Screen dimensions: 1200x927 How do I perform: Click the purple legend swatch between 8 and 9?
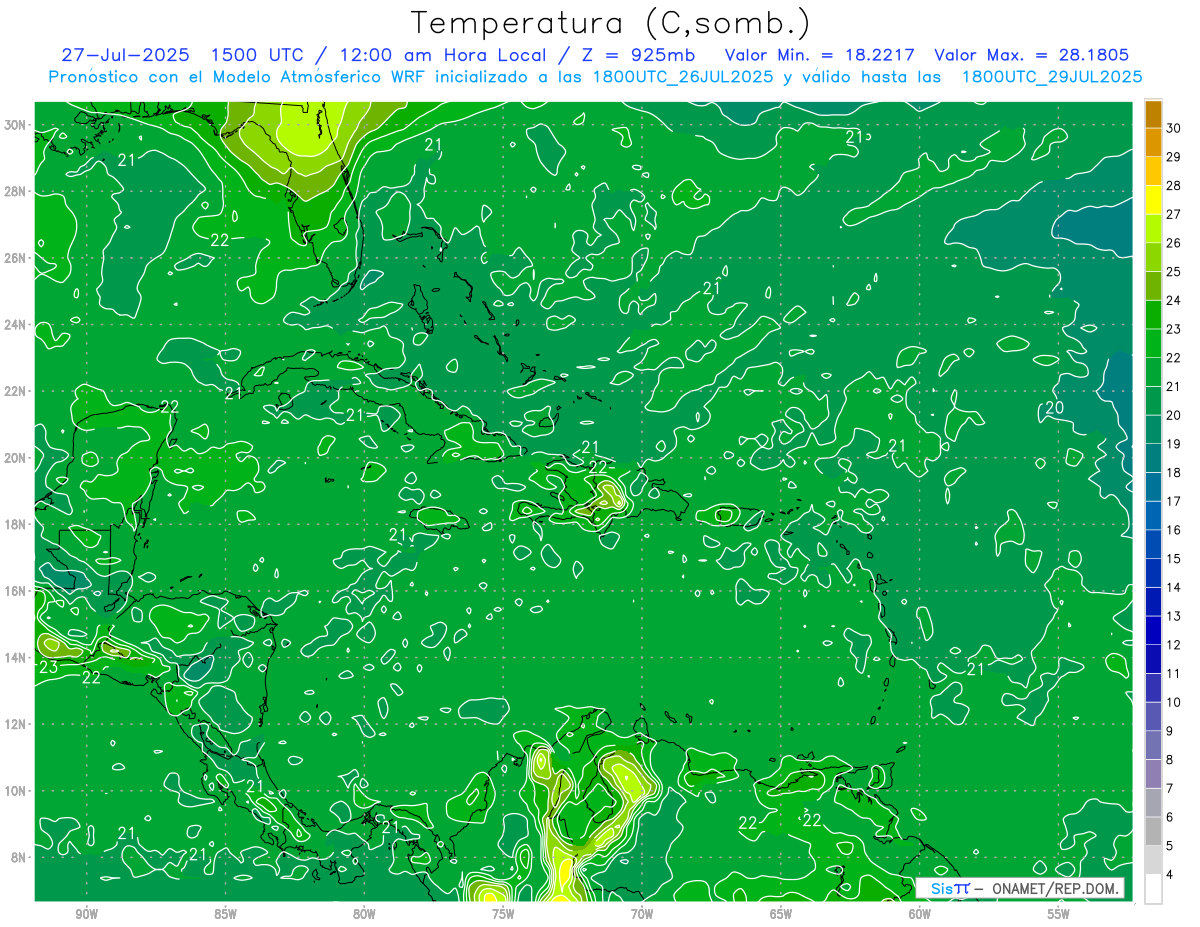pyautogui.click(x=1153, y=746)
